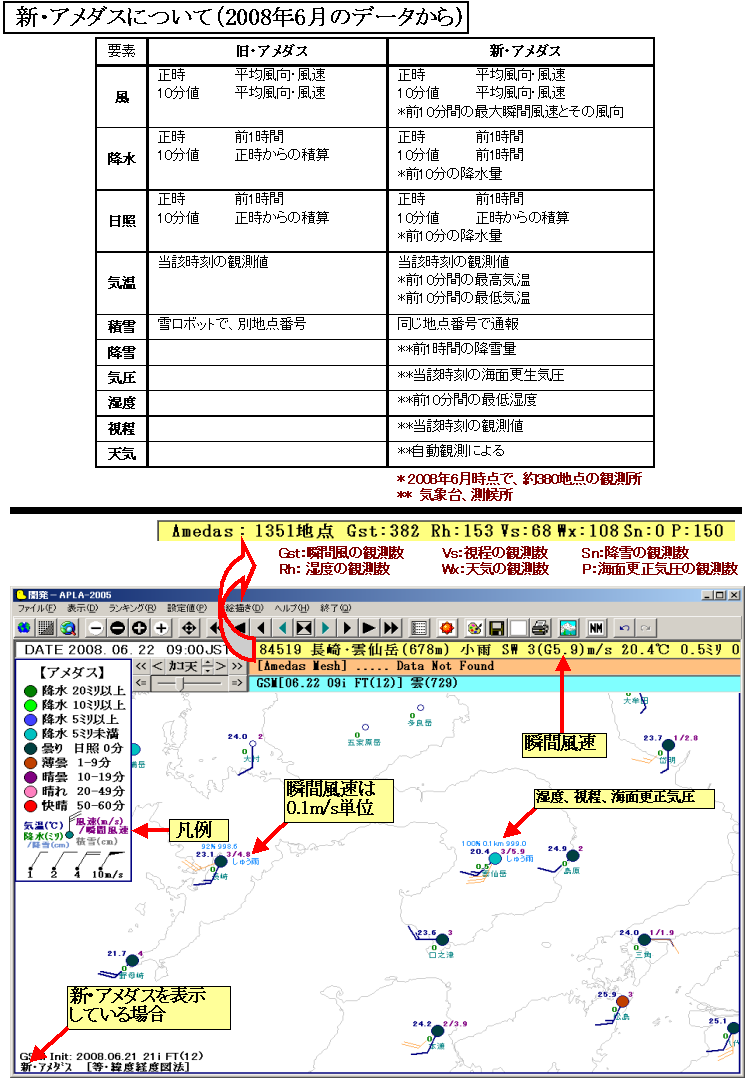Click the 降水 5ミリ以上 blue swatch

30,720
